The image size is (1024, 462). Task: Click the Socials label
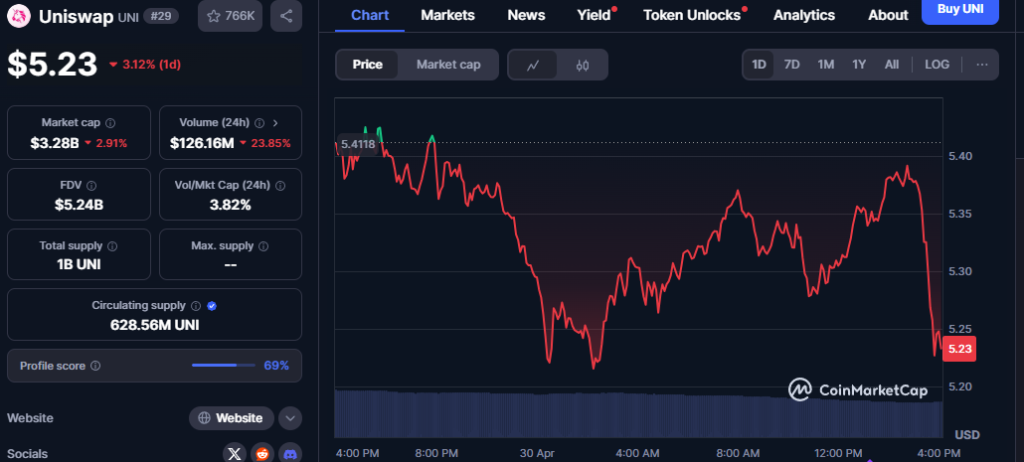[27, 454]
